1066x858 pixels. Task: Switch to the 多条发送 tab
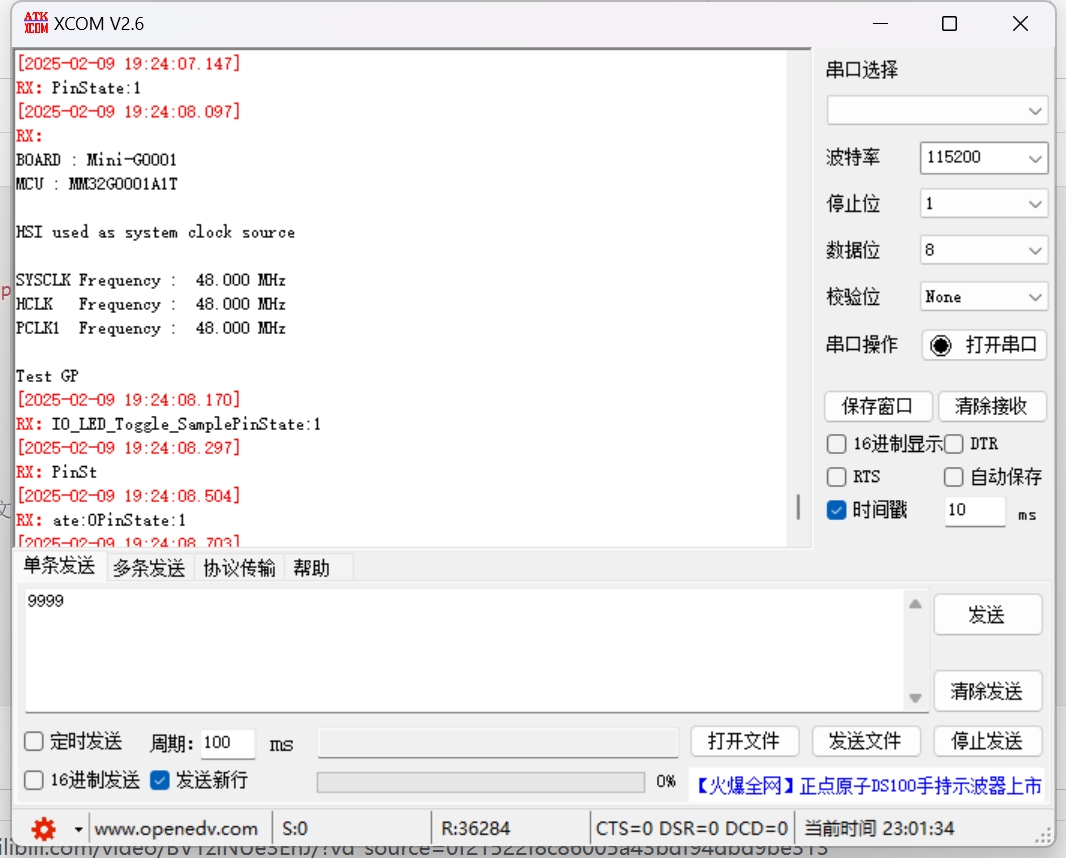point(149,568)
